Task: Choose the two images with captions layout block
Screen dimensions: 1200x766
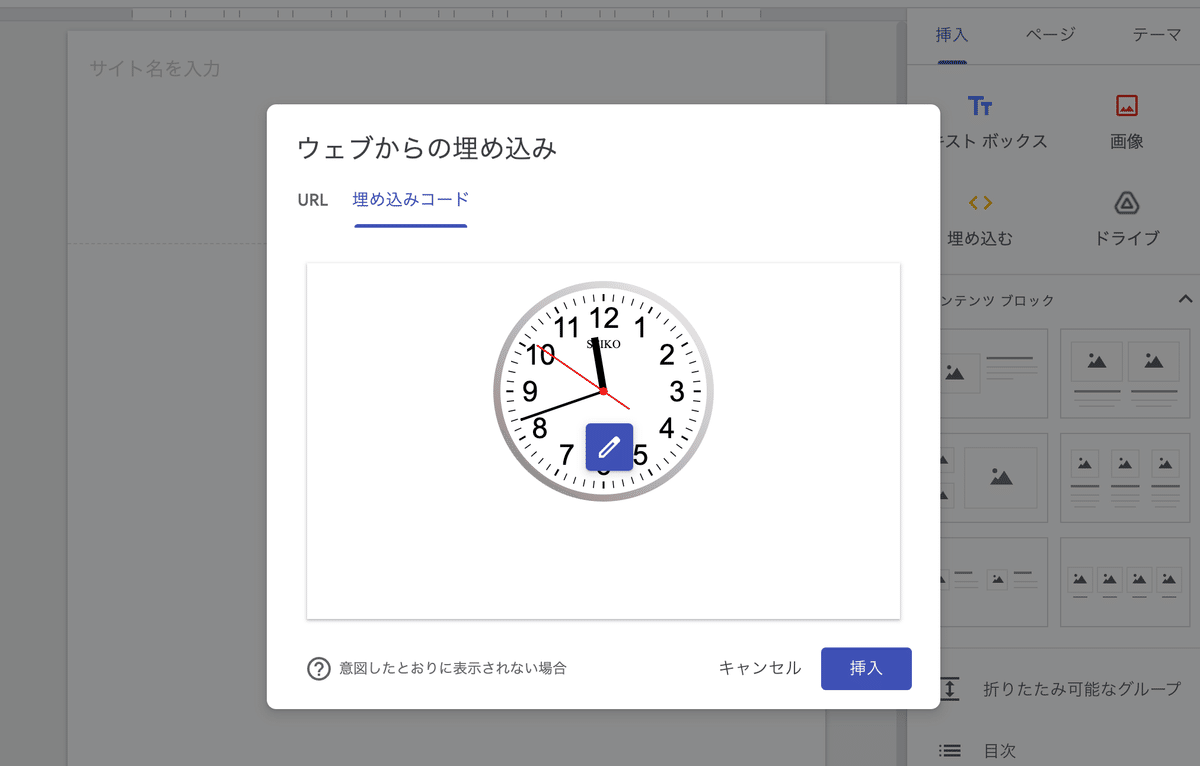Action: (1125, 373)
